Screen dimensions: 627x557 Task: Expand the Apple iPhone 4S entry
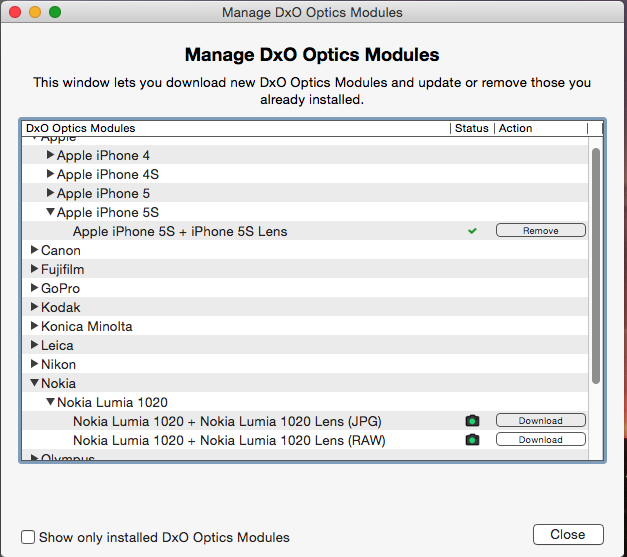coord(50,174)
